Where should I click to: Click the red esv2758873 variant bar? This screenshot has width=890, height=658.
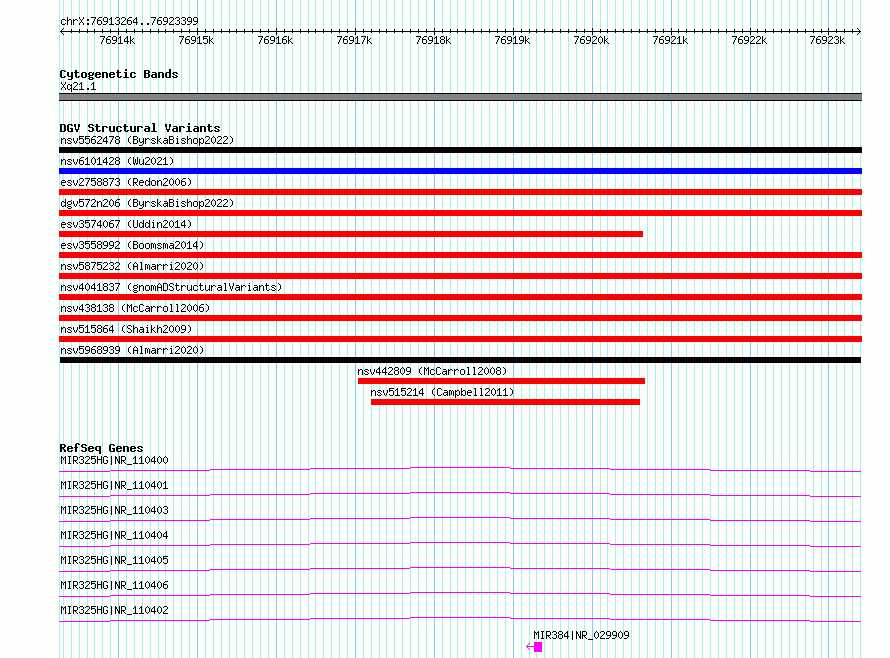pyautogui.click(x=460, y=192)
